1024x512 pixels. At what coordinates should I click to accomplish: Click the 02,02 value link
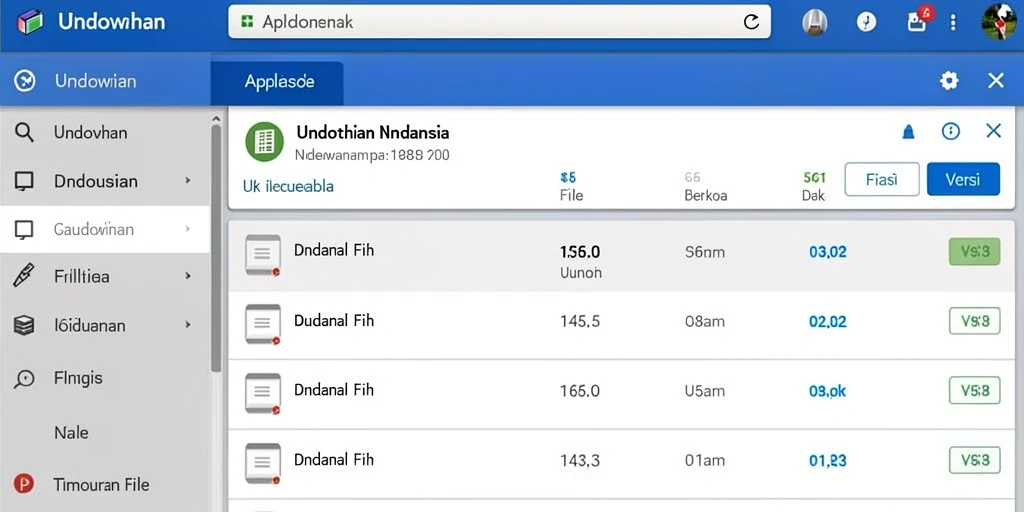coord(827,321)
